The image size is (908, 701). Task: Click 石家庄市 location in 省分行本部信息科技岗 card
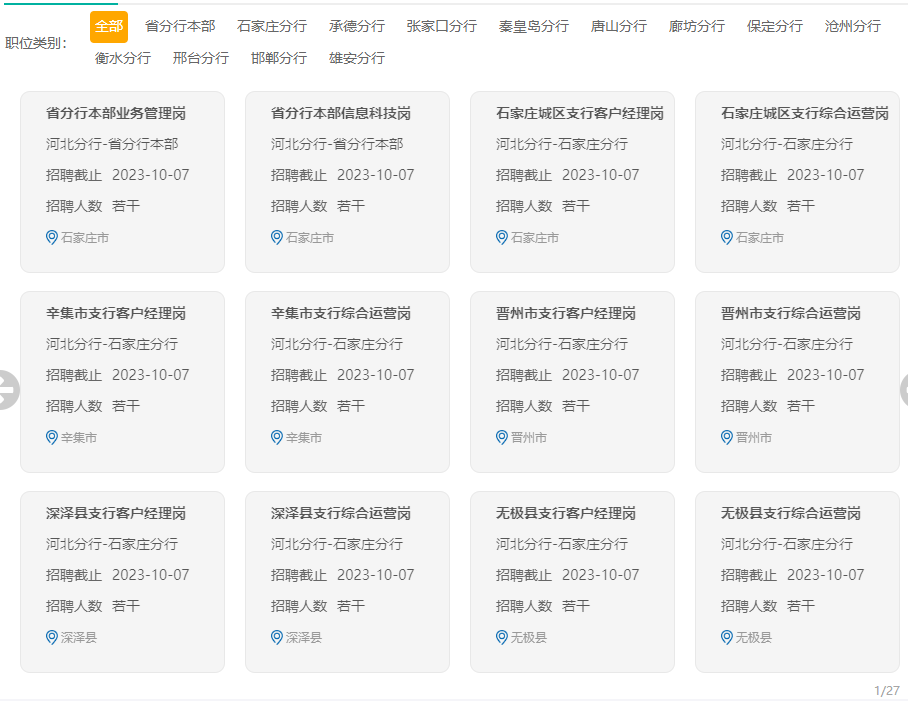tap(310, 238)
